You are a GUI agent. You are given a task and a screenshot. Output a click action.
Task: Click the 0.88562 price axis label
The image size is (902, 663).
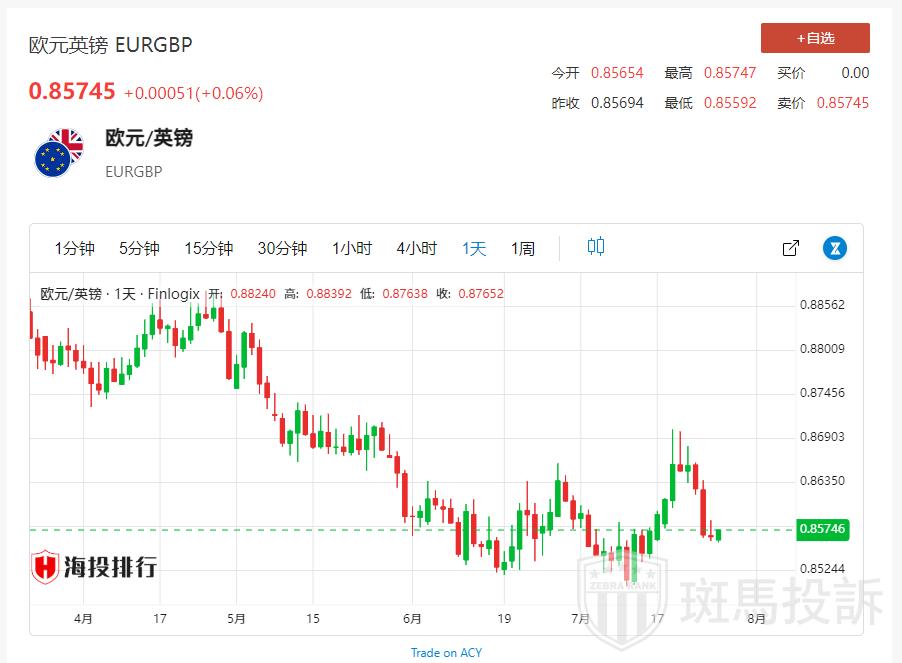coord(822,305)
